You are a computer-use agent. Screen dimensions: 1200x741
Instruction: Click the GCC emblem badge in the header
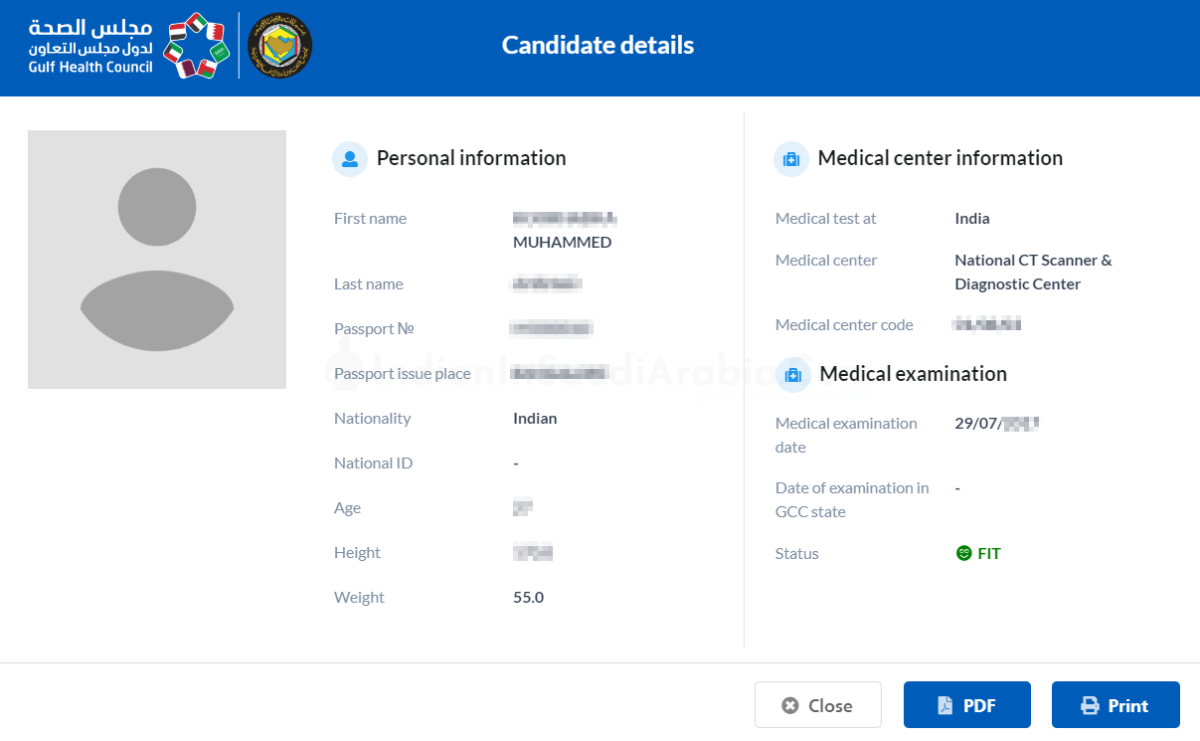(279, 45)
